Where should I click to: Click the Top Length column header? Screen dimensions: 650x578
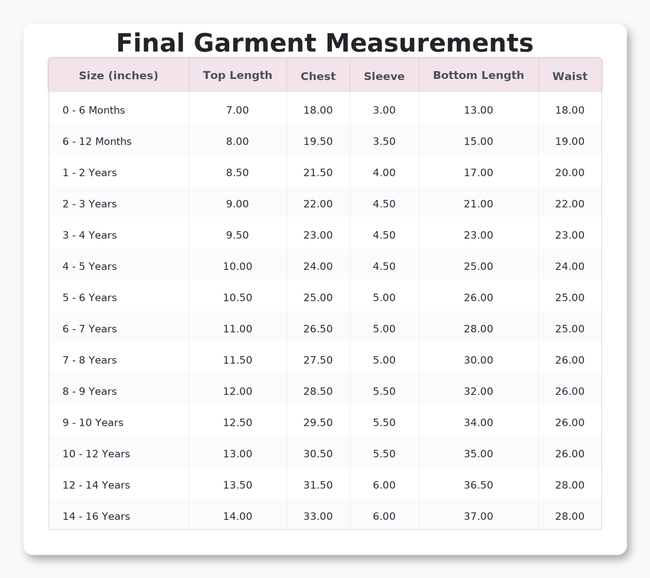point(238,75)
